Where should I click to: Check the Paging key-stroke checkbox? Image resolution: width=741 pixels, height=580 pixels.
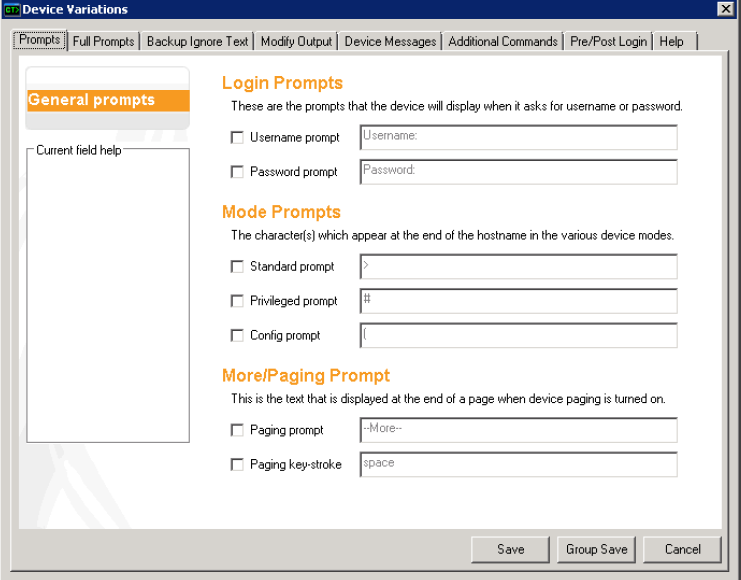coord(237,465)
